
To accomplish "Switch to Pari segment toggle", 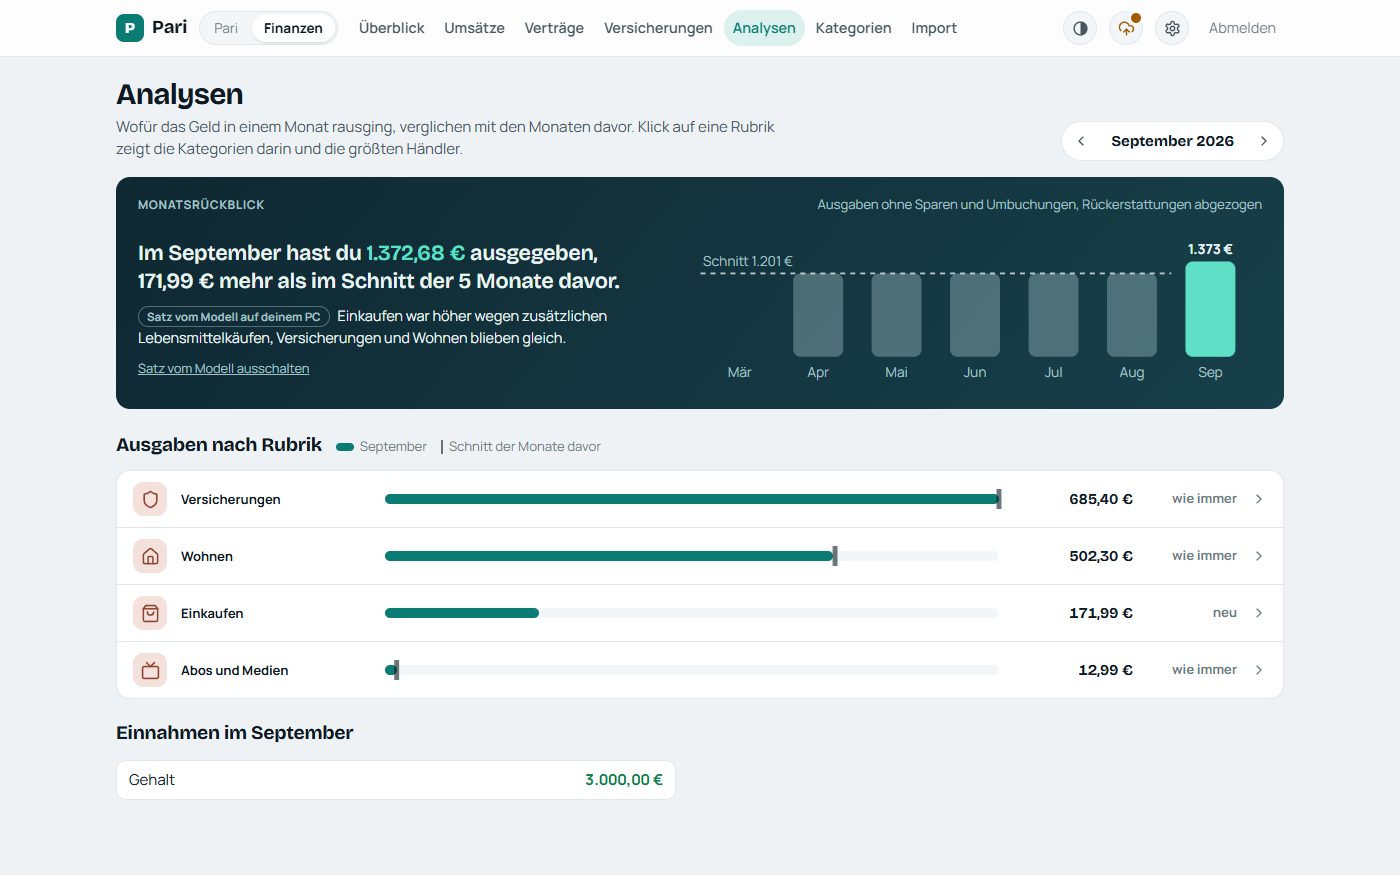I will pyautogui.click(x=226, y=28).
